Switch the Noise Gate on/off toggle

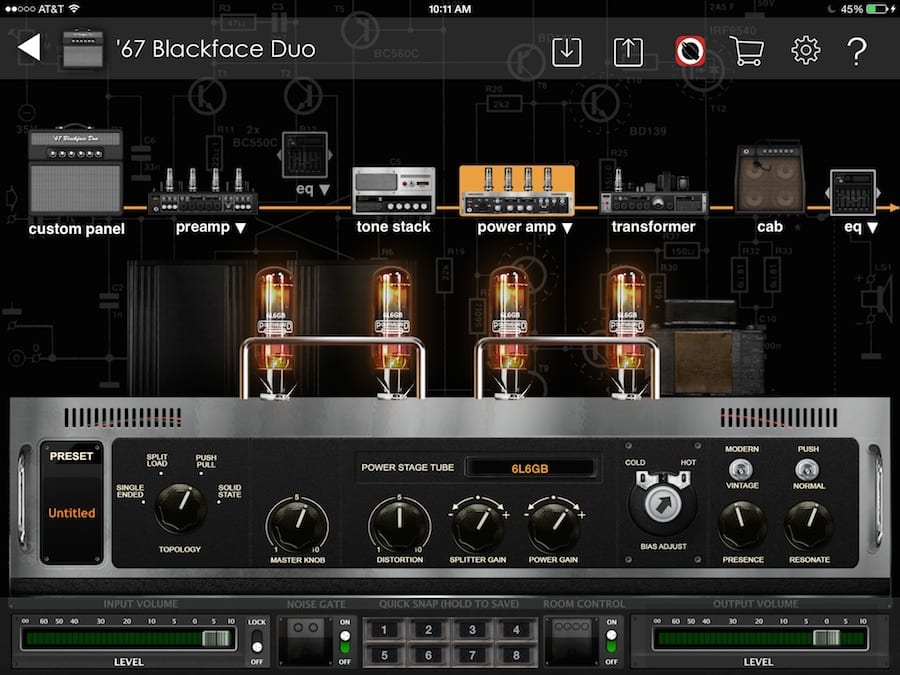(345, 639)
